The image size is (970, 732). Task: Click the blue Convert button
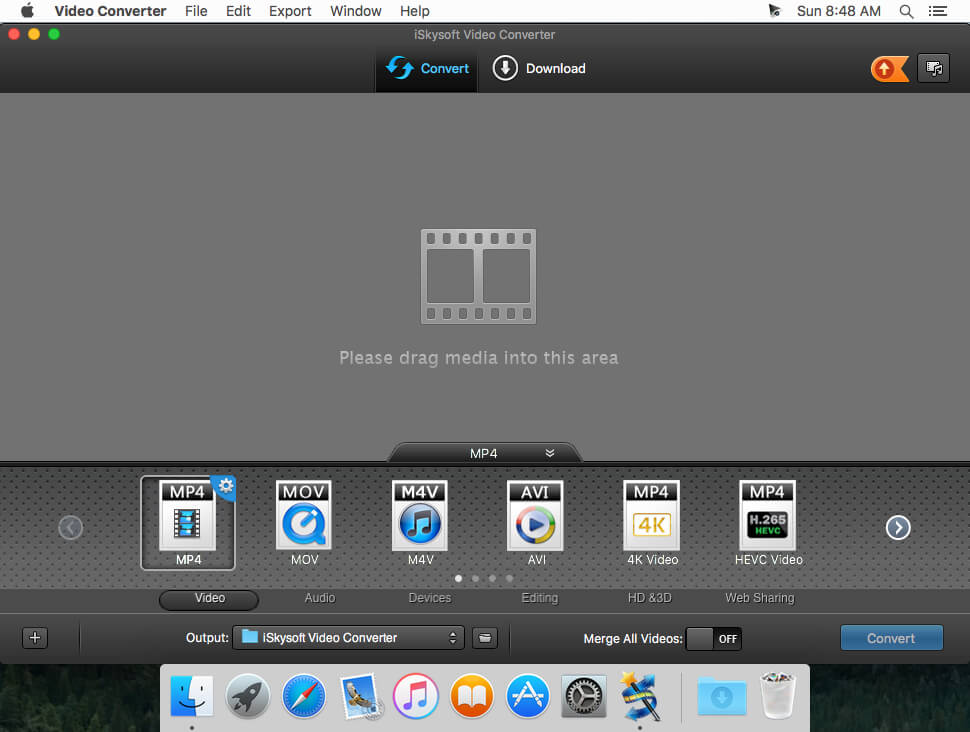[x=891, y=638]
